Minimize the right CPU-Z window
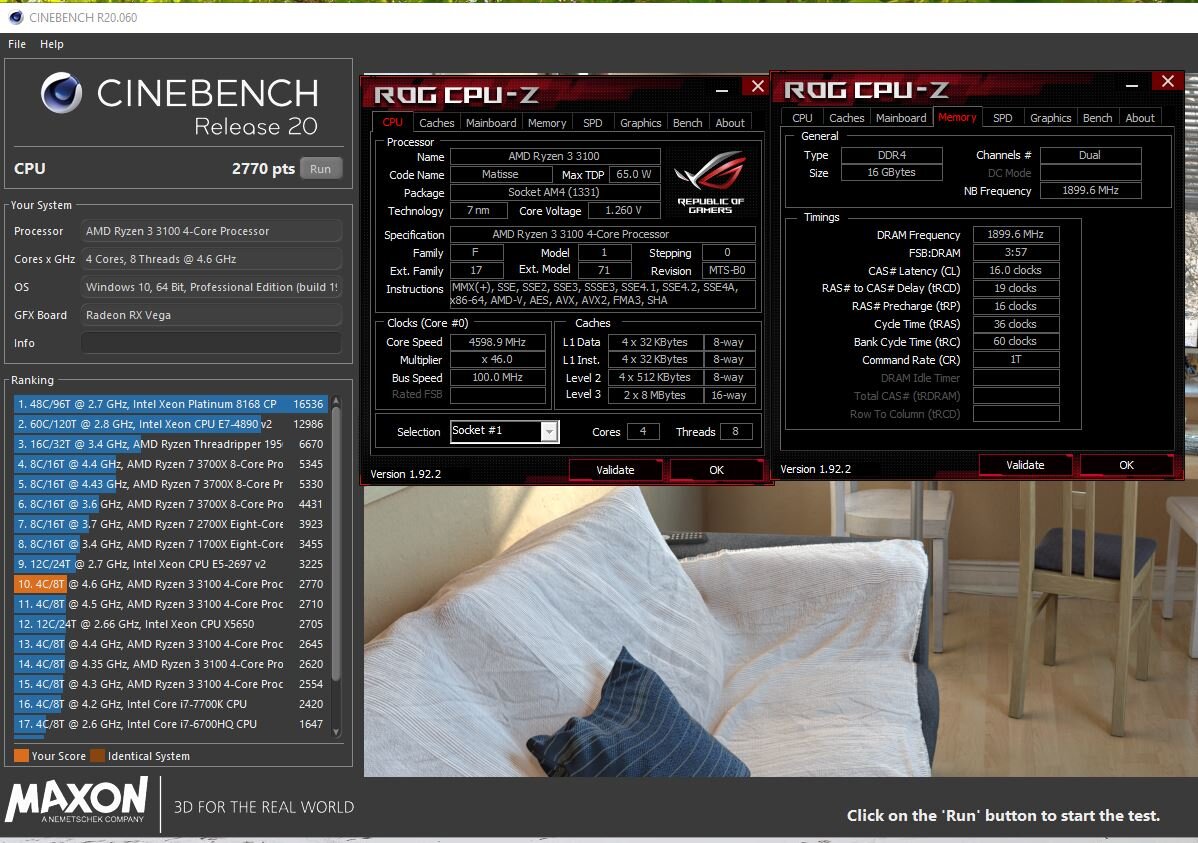Screen dimensions: 1198x843 click(1132, 86)
